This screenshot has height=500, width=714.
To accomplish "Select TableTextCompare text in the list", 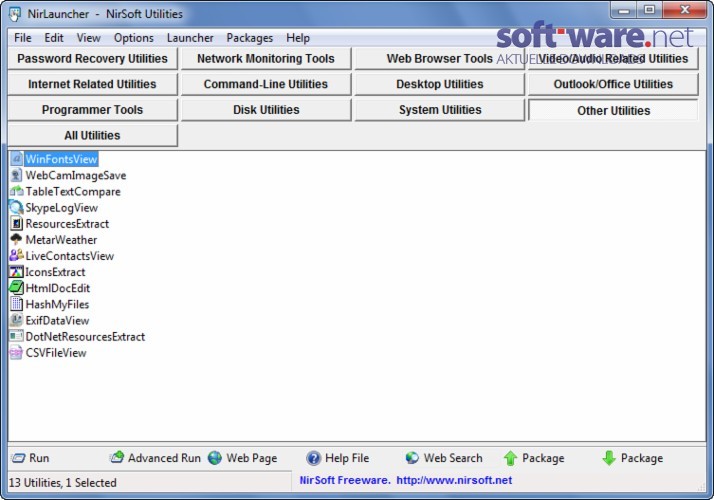I will (x=73, y=191).
